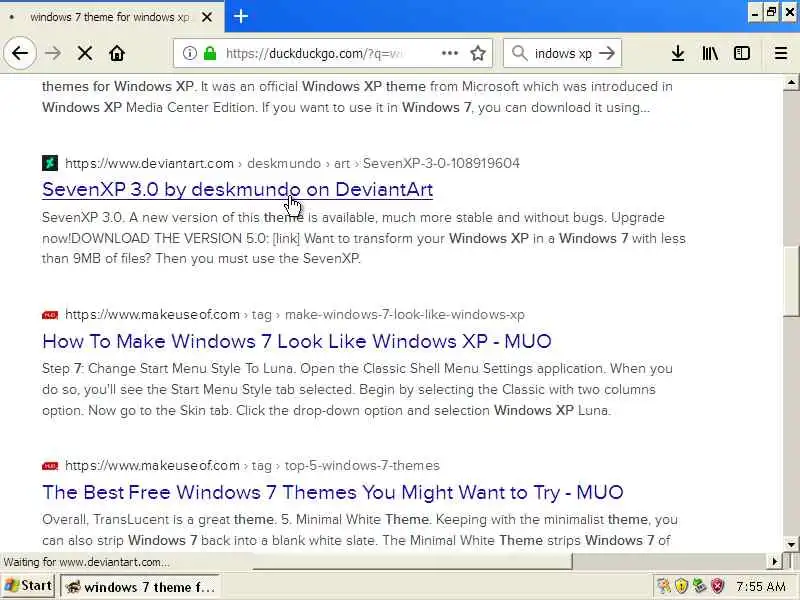
Task: Open SevenXP 3.0 by deskmundo on DeviantArt
Action: click(x=238, y=189)
